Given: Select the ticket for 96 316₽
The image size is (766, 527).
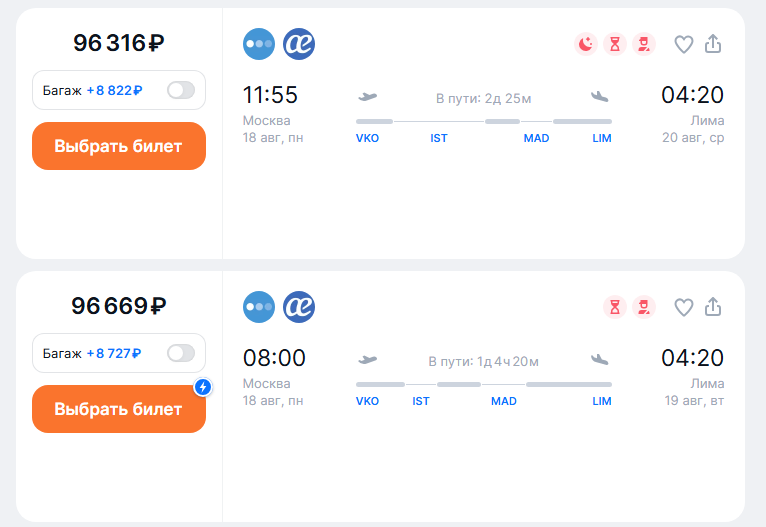Looking at the screenshot, I should 118,146.
